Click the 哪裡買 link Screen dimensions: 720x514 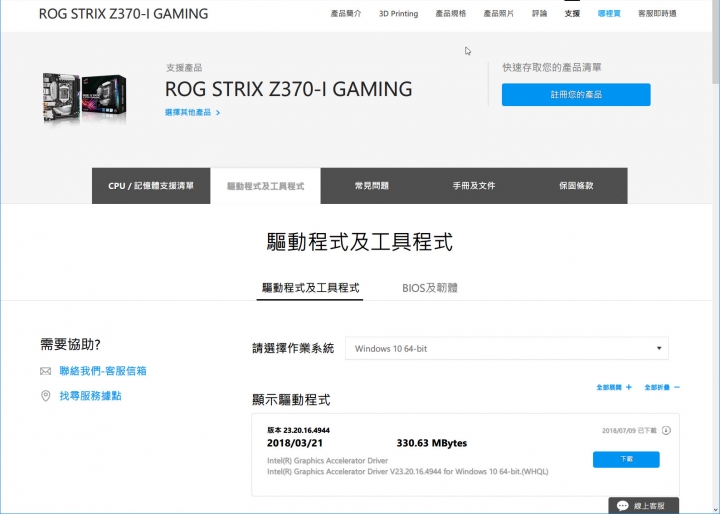point(609,14)
